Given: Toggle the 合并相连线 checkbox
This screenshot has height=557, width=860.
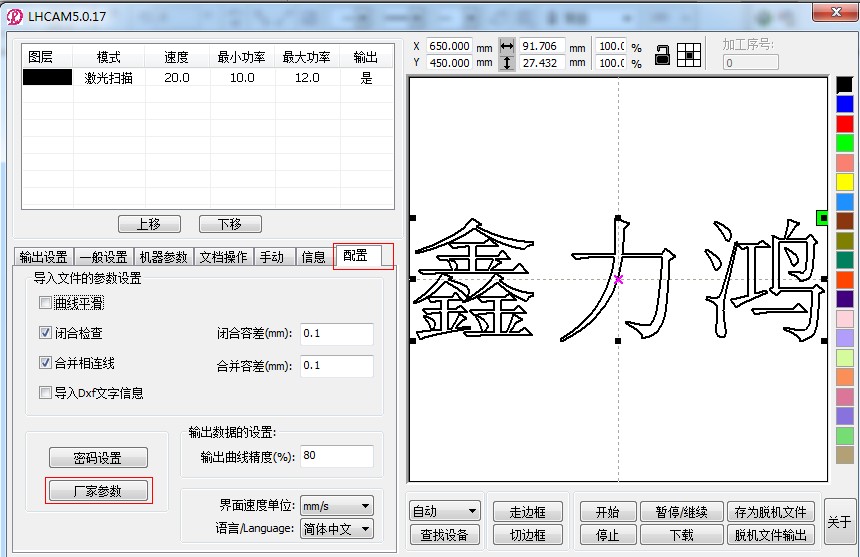Looking at the screenshot, I should 45,363.
